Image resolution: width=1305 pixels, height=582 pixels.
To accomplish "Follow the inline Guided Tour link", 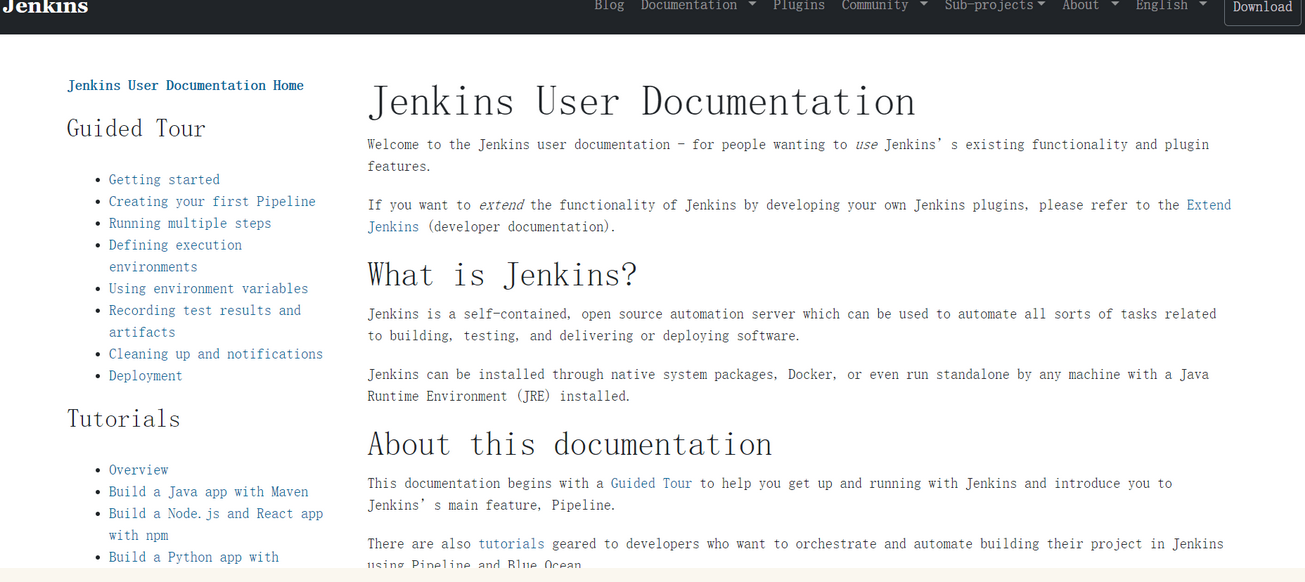I will coord(651,483).
